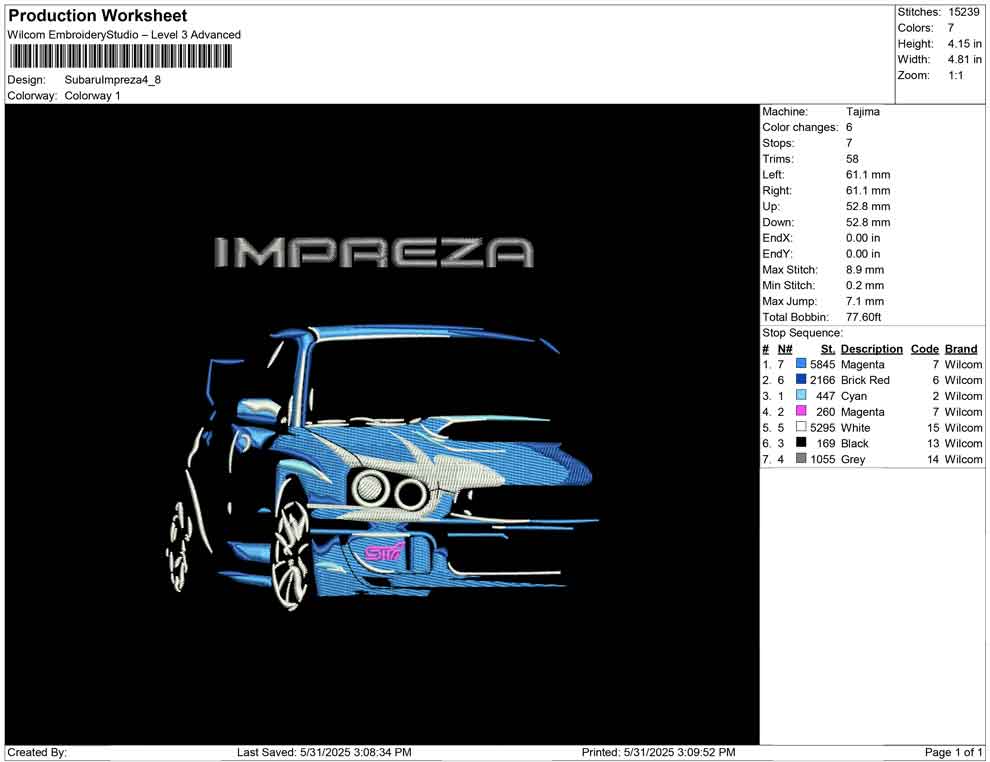Screen dimensions: 990x762
Task: Click the 'Last Saved: 5/31/2025 3:08:34 PM' footer
Action: tap(324, 752)
